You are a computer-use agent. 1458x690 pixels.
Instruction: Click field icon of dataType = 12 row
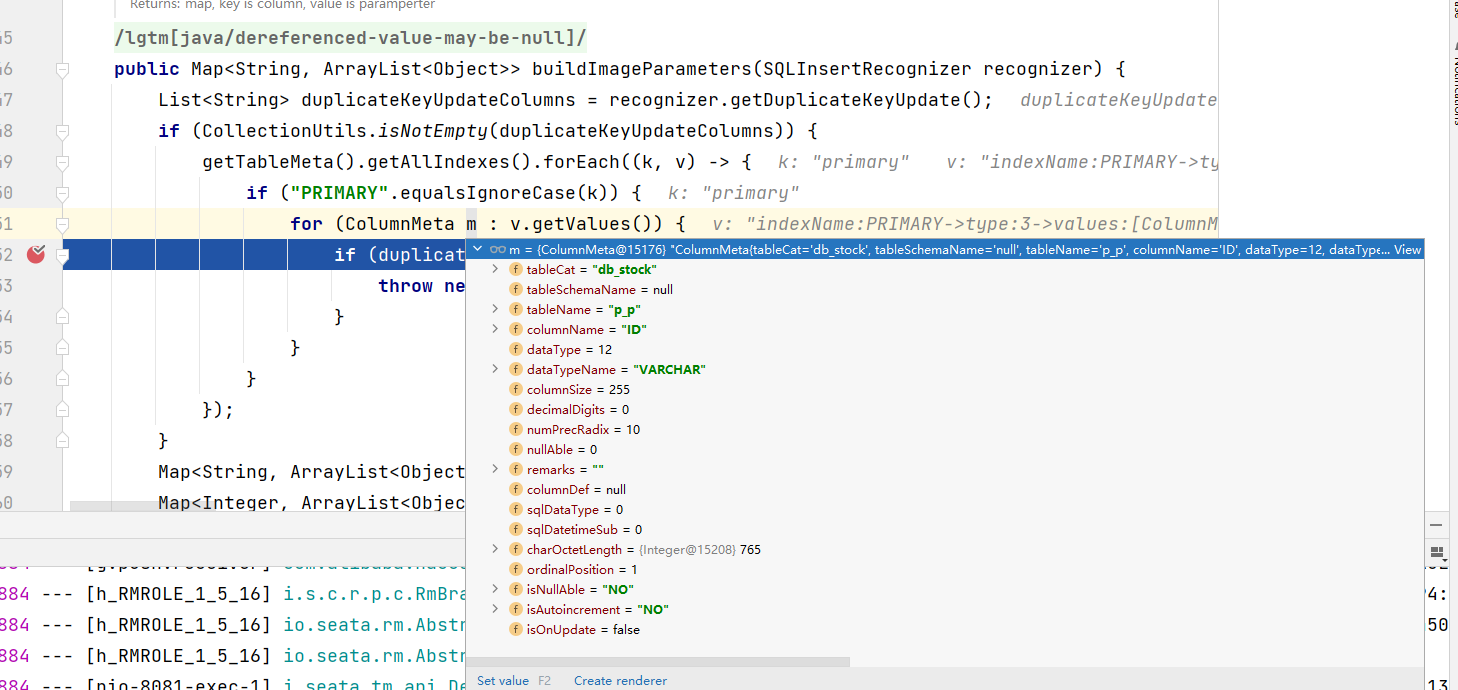point(516,350)
